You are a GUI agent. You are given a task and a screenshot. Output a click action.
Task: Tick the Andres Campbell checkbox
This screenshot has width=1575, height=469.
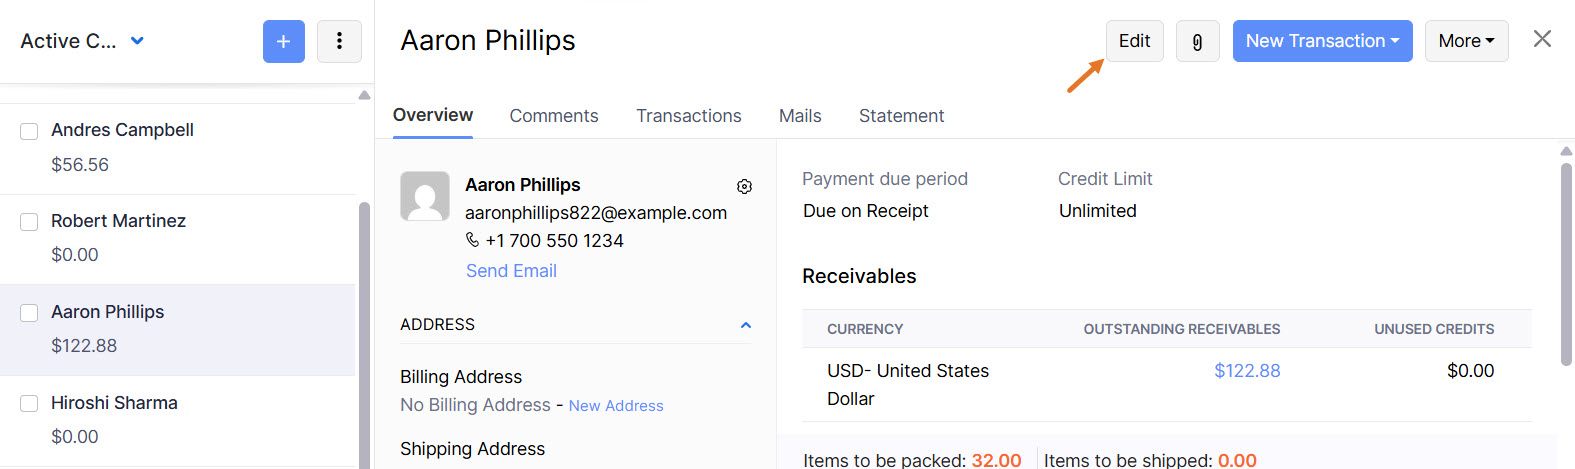(29, 131)
